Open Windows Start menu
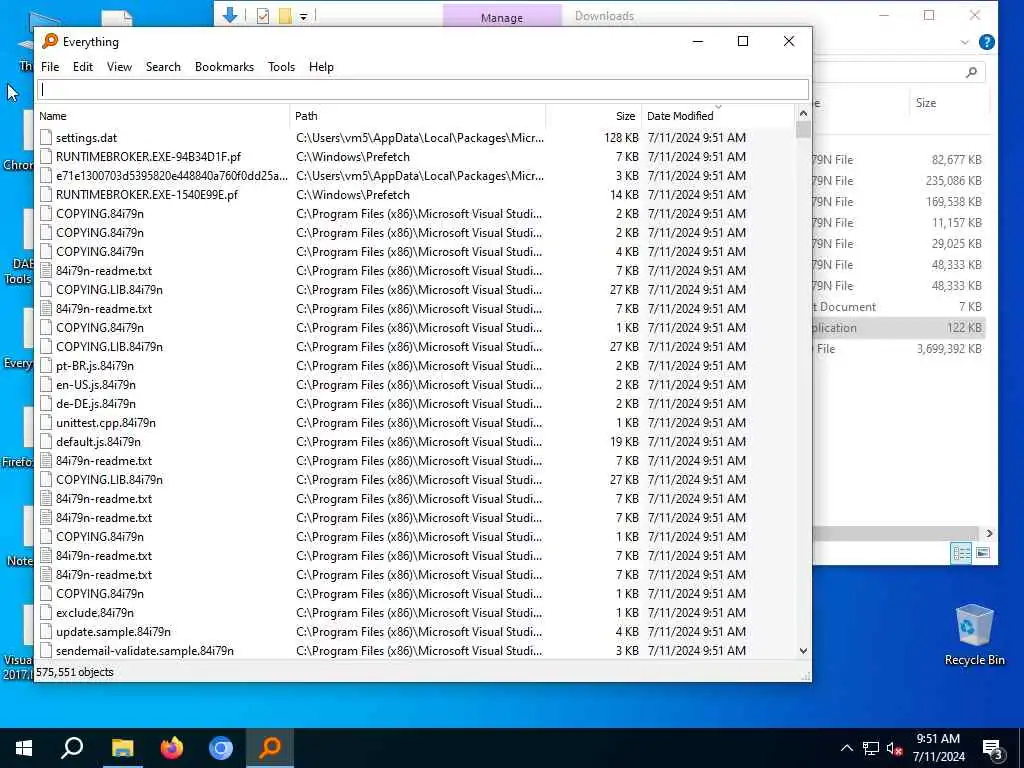 click(24, 748)
